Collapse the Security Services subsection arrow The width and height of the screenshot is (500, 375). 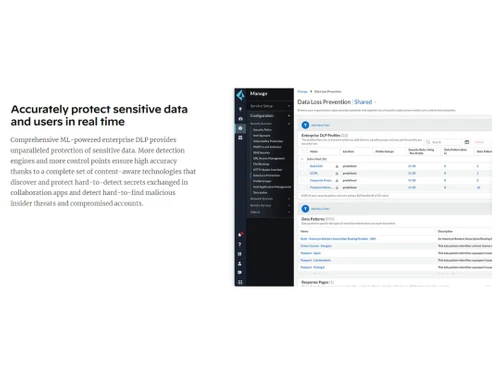[289, 124]
